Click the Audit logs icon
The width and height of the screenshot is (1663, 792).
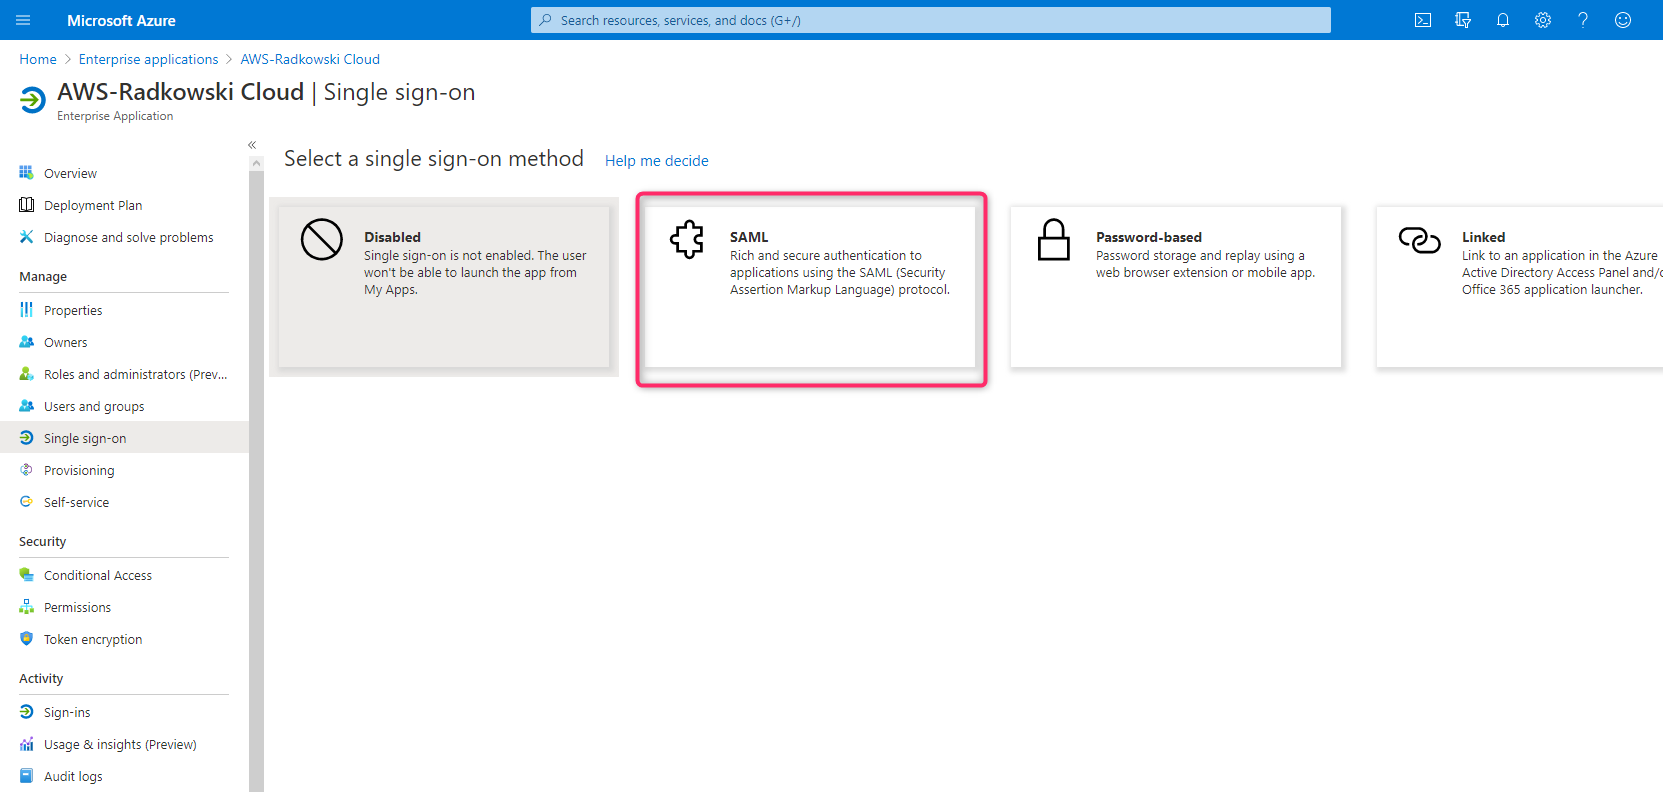pos(27,776)
